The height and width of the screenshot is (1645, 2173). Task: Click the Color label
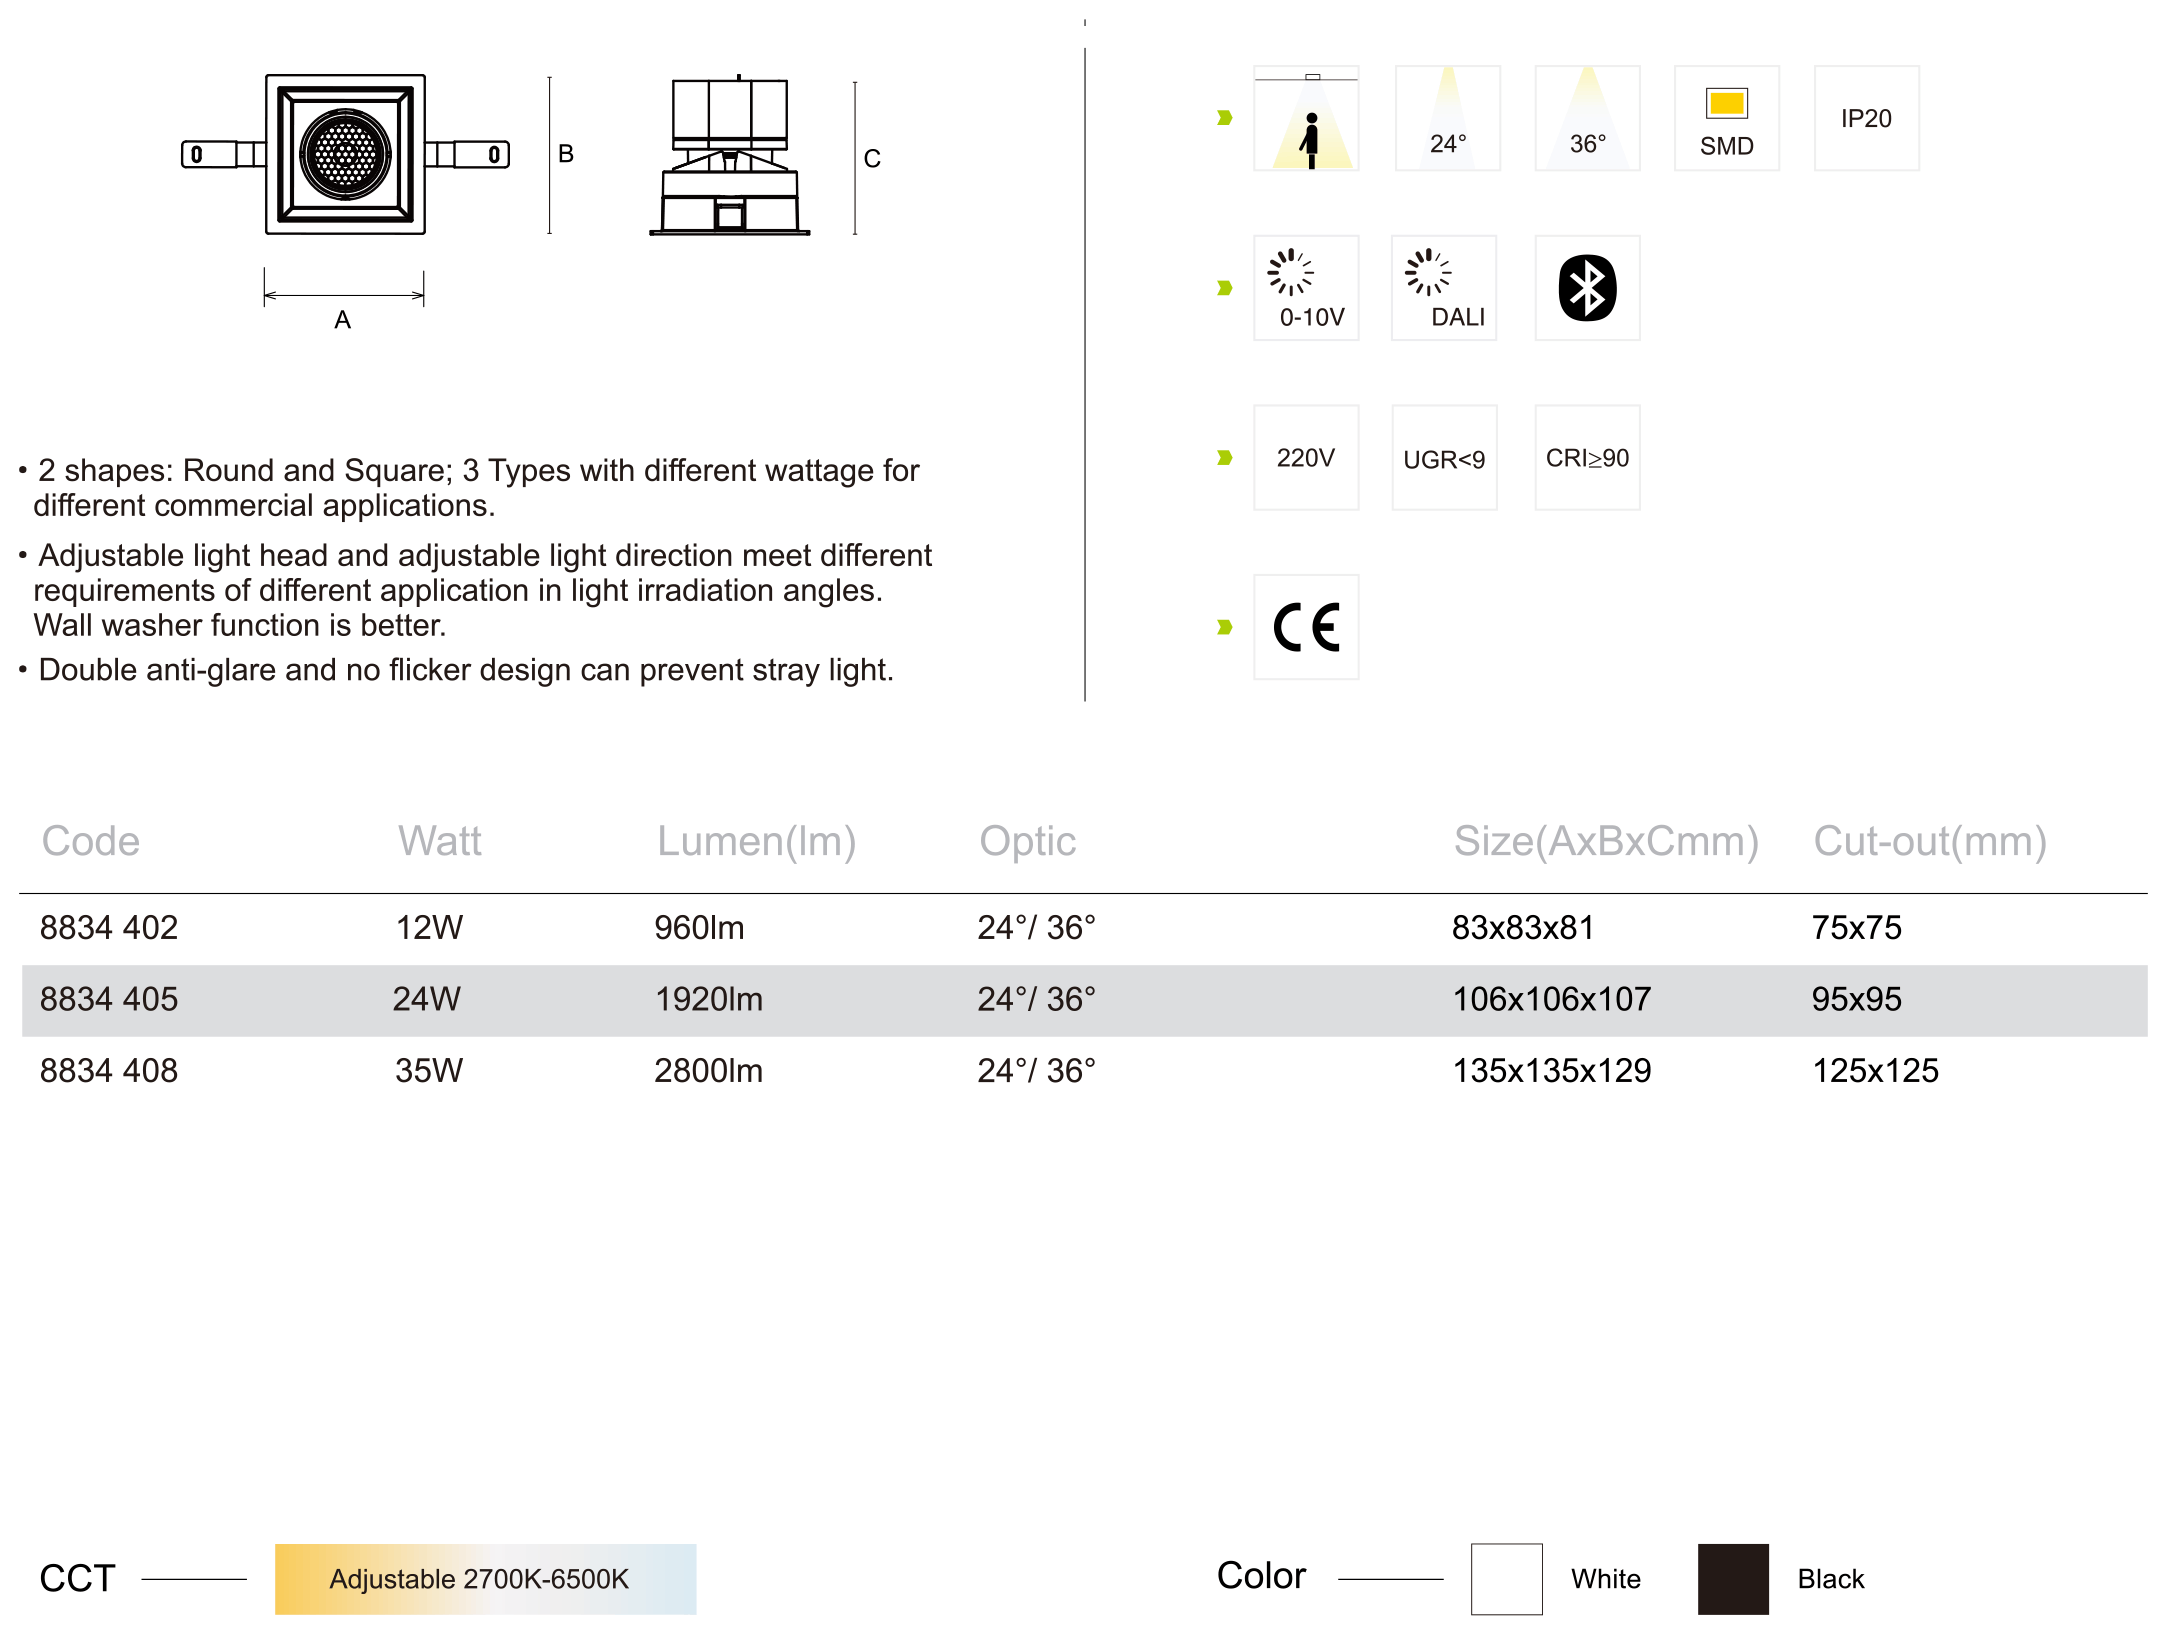(1261, 1576)
